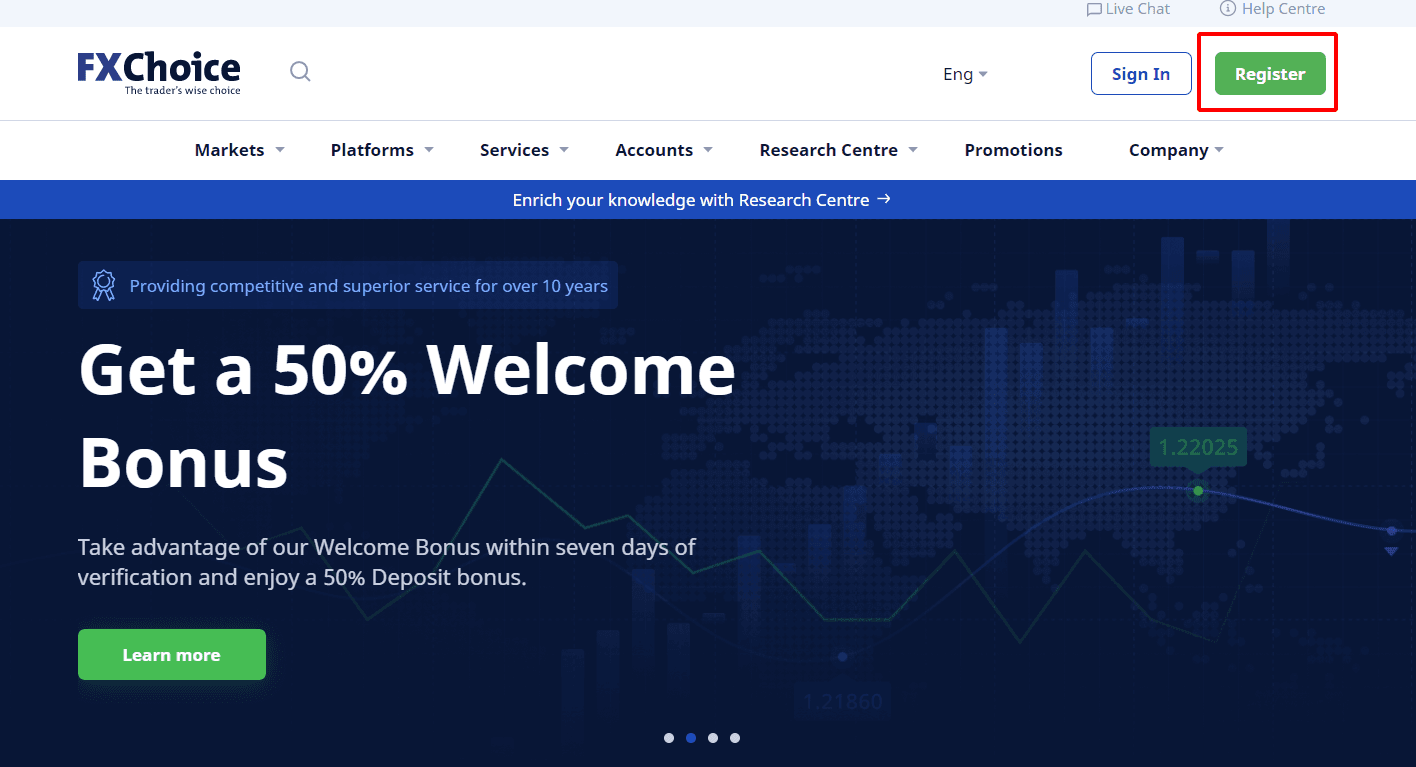Screen dimensions: 1416x767
Task: Expand the Research Centre dropdown arrow
Action: point(913,150)
